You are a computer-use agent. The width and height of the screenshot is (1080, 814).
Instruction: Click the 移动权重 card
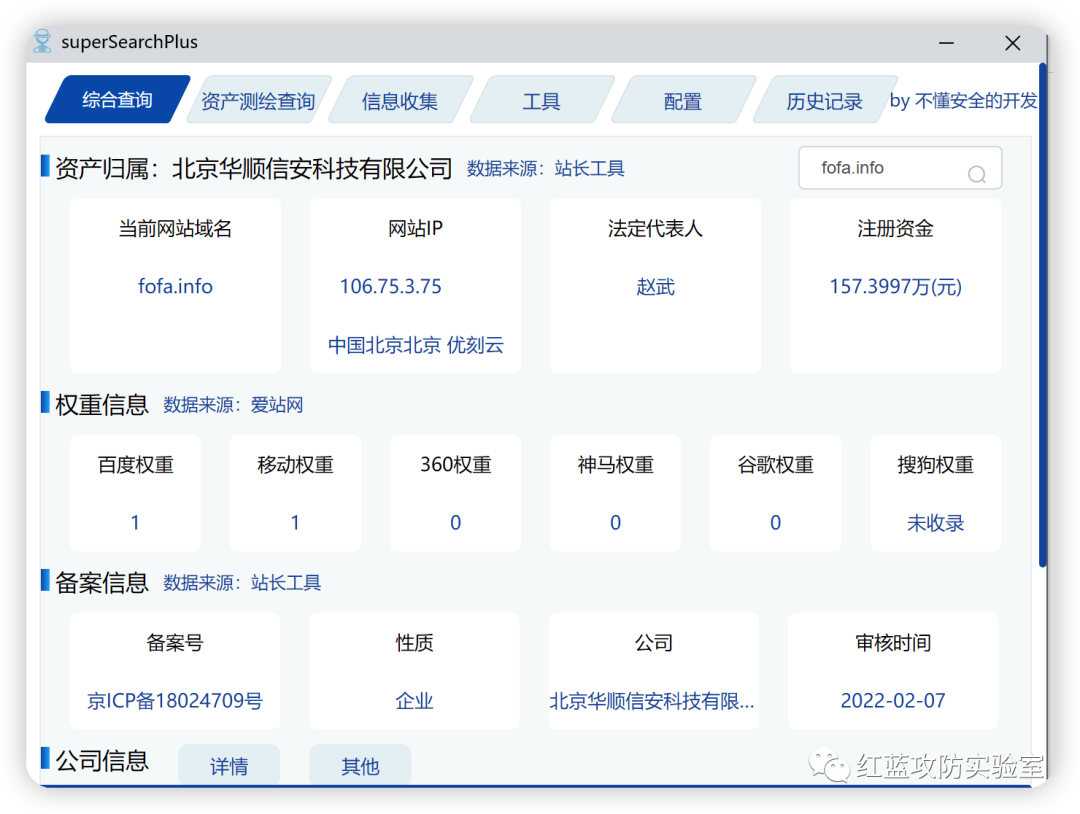tap(295, 493)
